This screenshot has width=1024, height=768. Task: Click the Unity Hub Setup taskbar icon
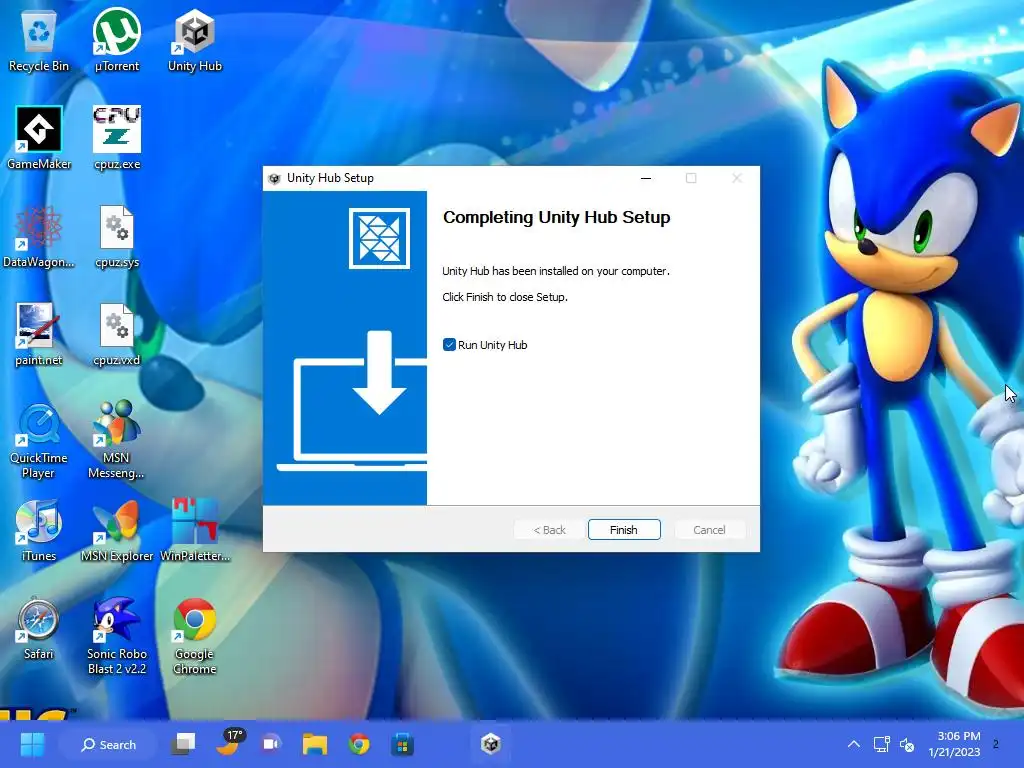490,744
